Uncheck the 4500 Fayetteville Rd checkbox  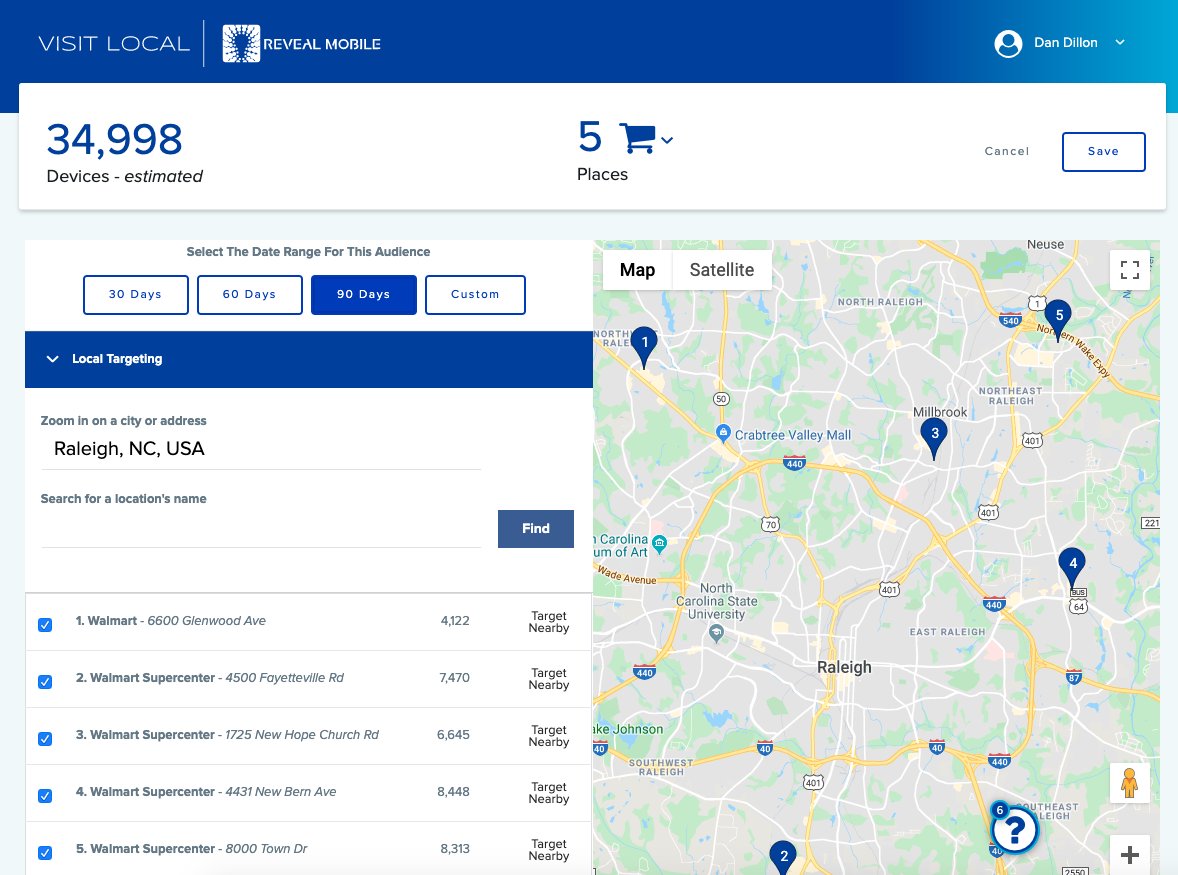click(45, 682)
